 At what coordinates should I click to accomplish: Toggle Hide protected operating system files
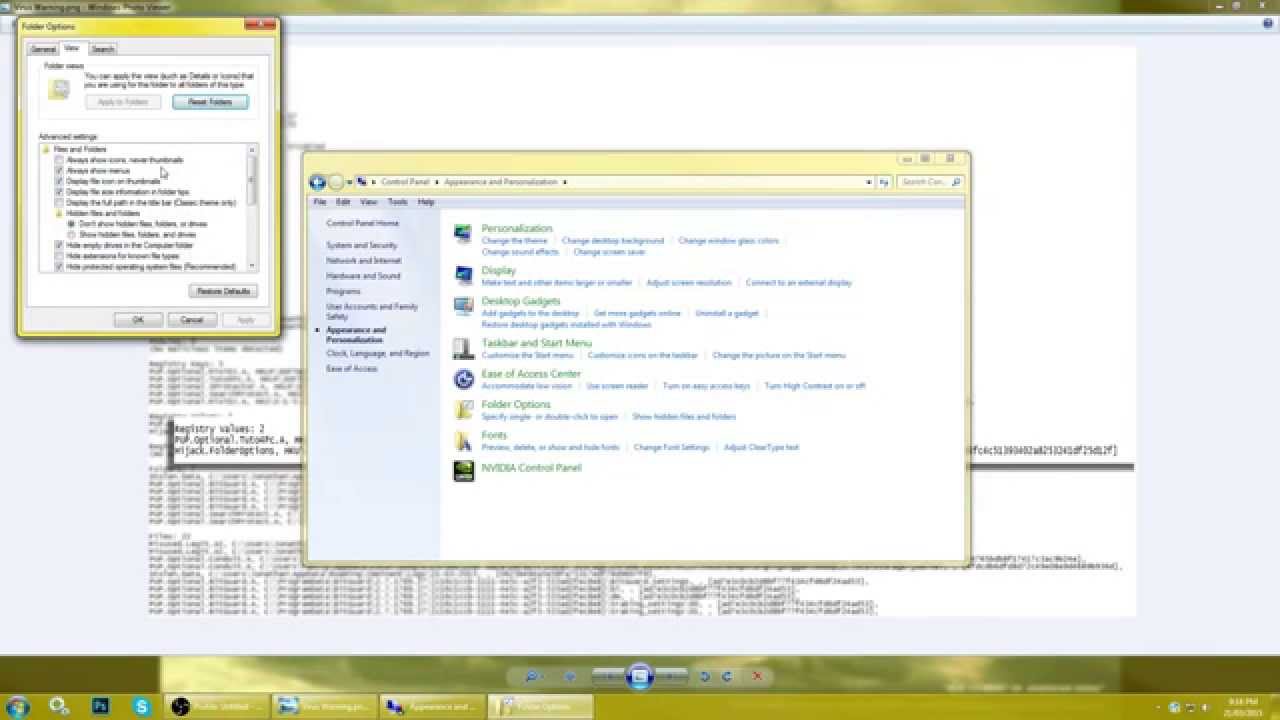point(60,267)
